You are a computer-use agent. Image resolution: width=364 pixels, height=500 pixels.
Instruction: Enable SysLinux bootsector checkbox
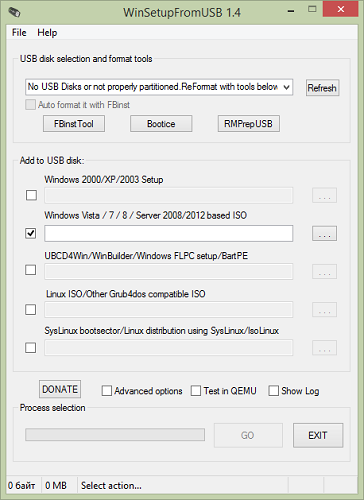[31, 348]
